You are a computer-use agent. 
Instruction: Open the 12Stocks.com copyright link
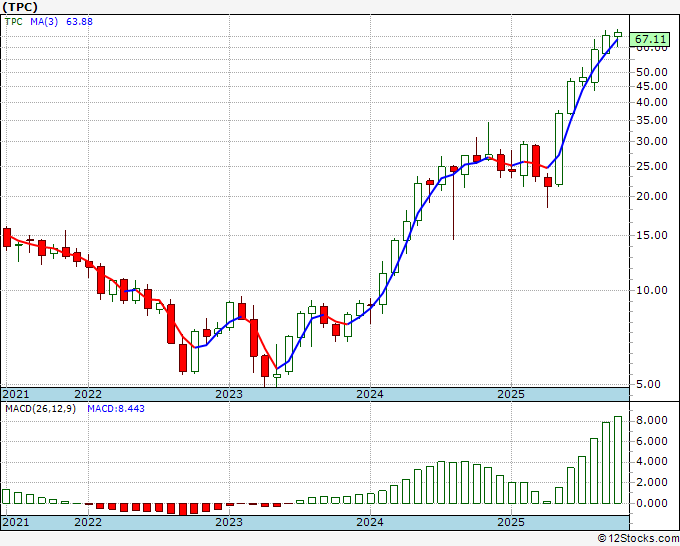[x=638, y=538]
